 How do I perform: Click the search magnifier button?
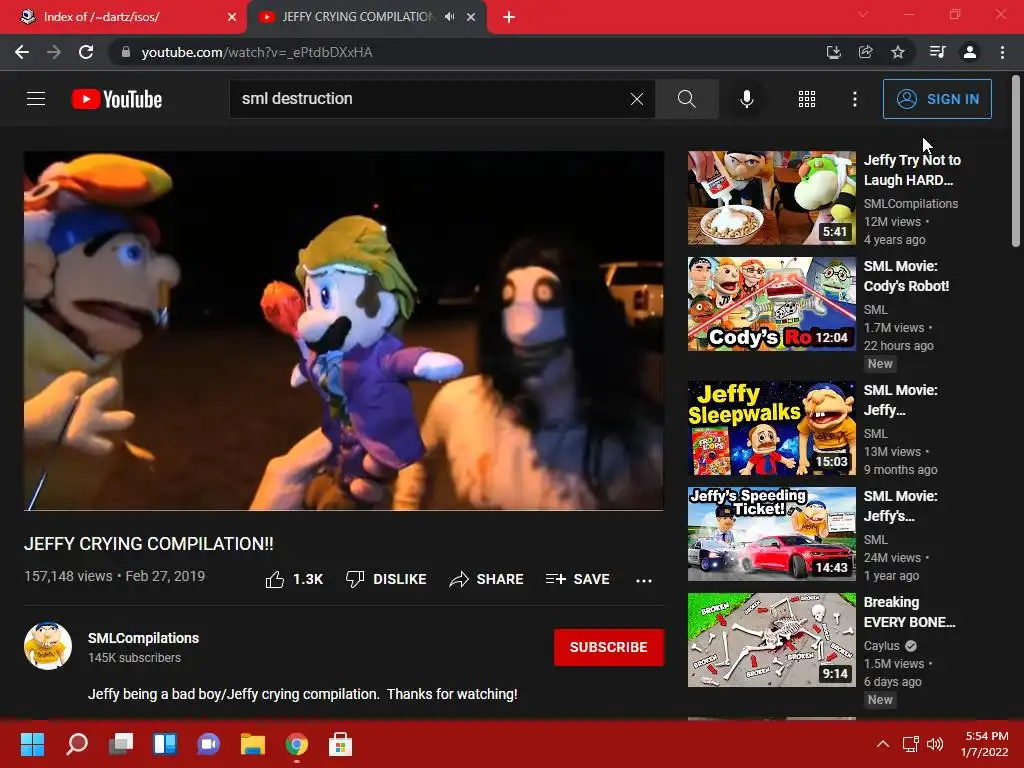tap(686, 99)
